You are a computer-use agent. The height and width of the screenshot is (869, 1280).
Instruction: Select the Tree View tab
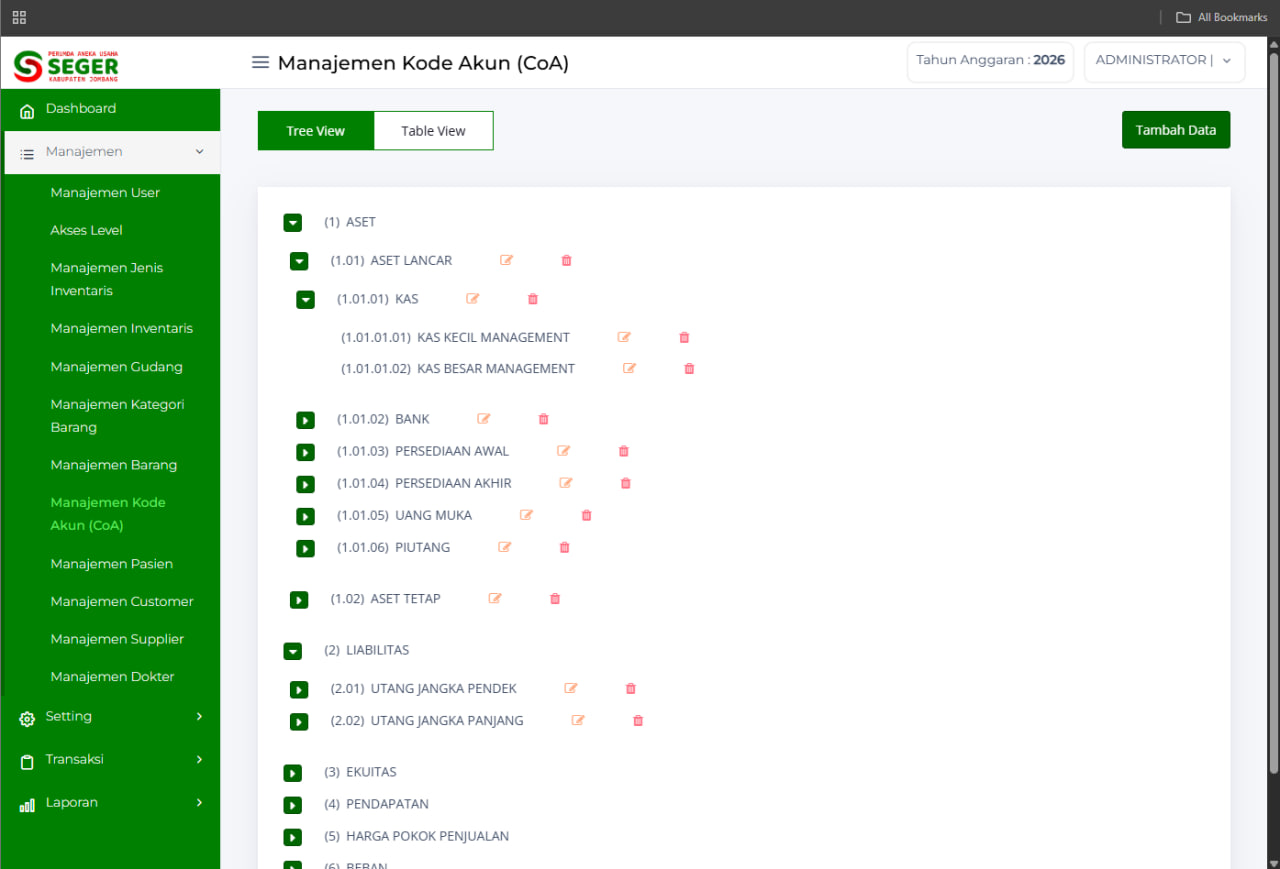coord(316,131)
